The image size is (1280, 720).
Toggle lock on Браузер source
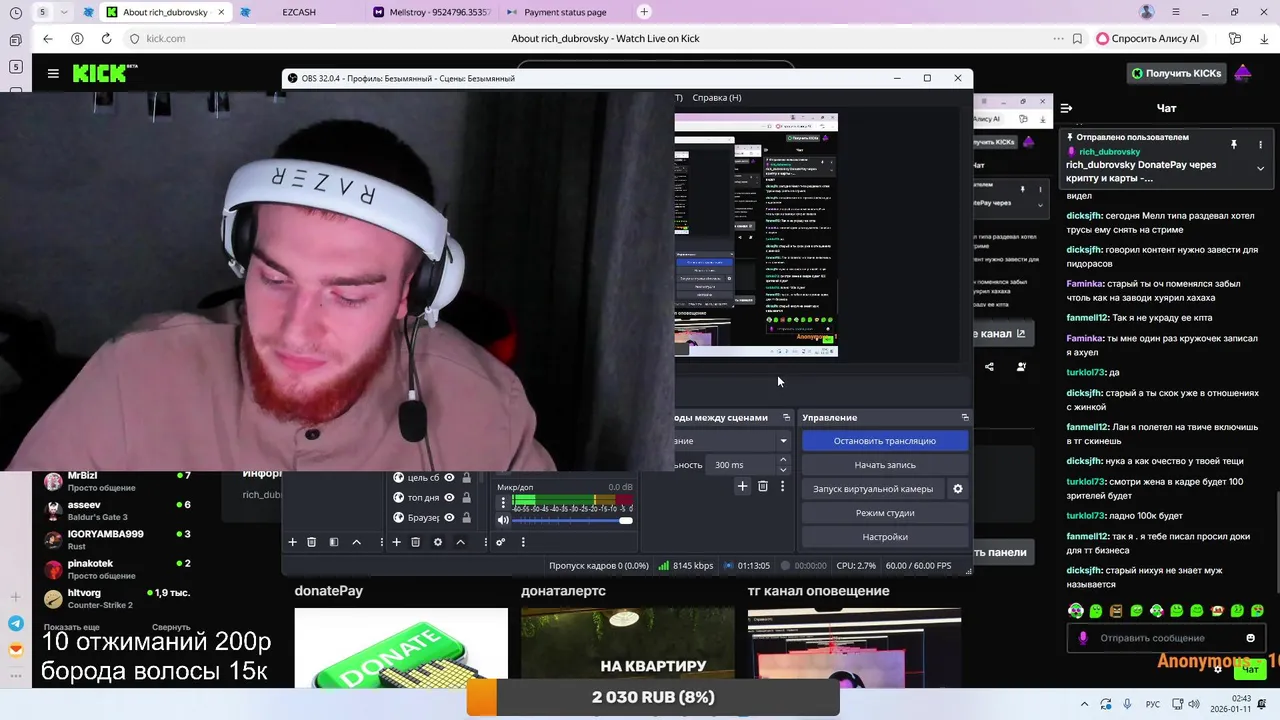466,517
